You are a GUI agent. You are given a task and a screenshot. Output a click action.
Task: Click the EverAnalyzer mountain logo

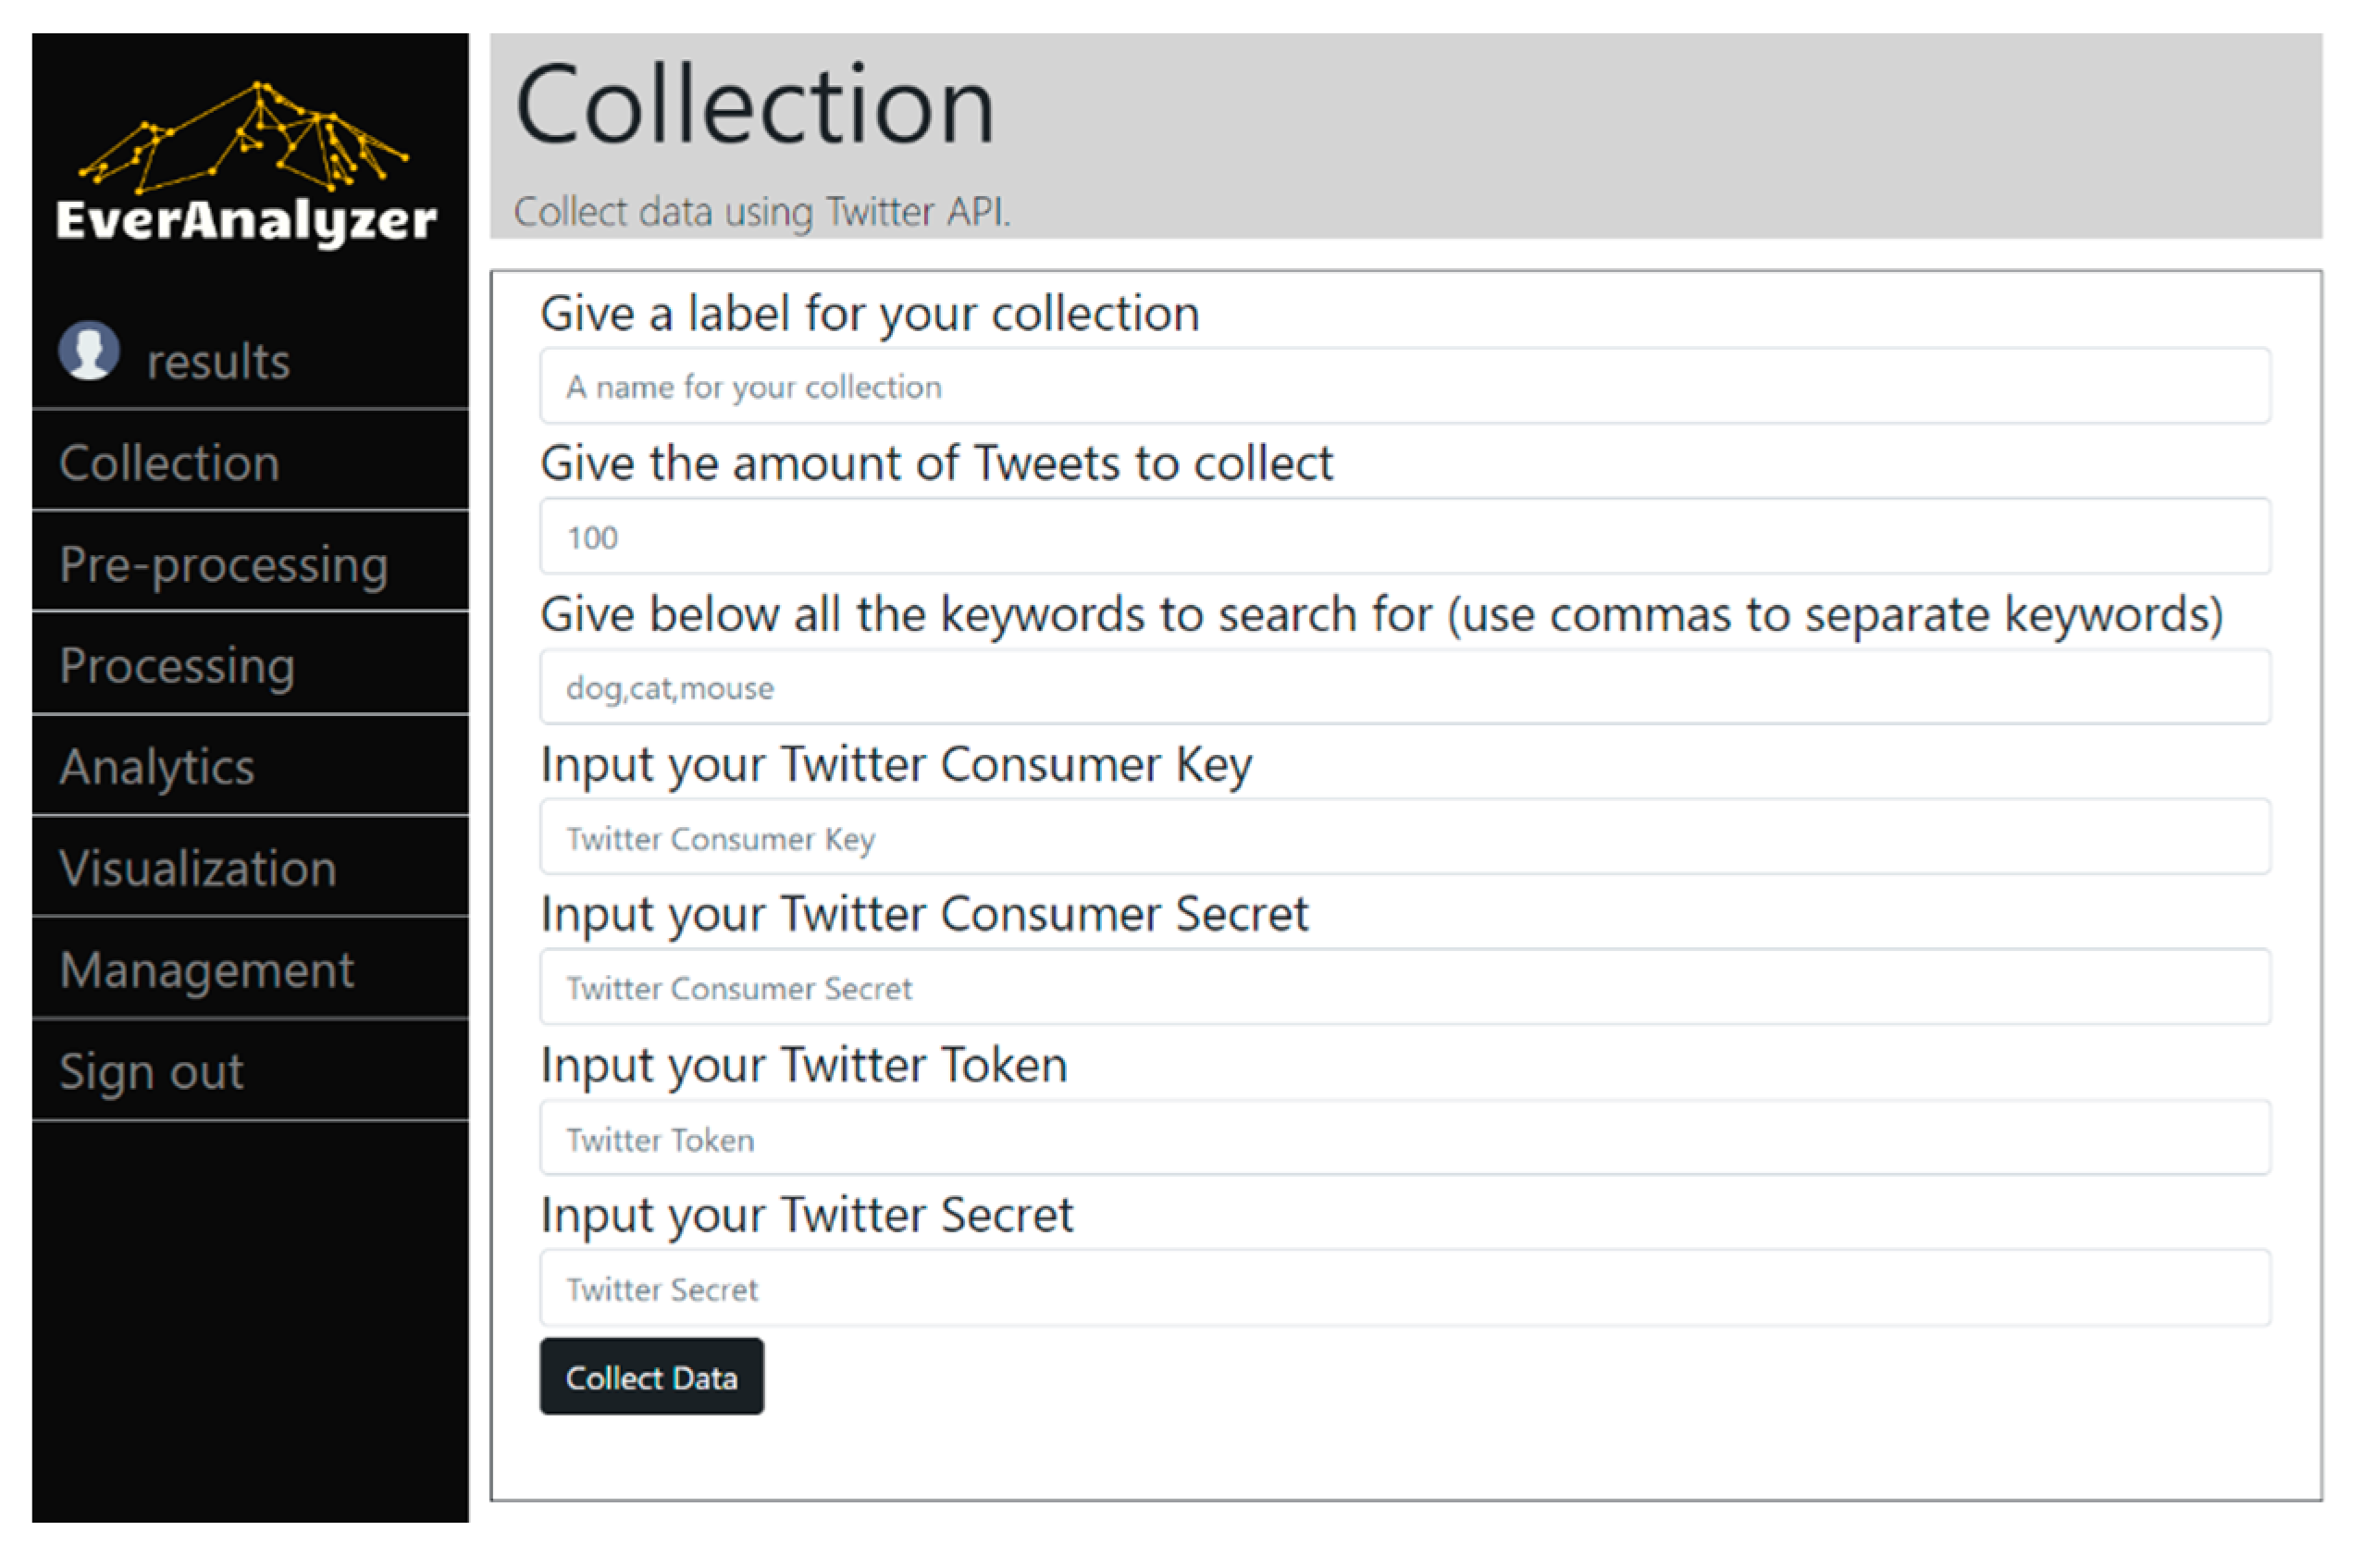[245, 137]
